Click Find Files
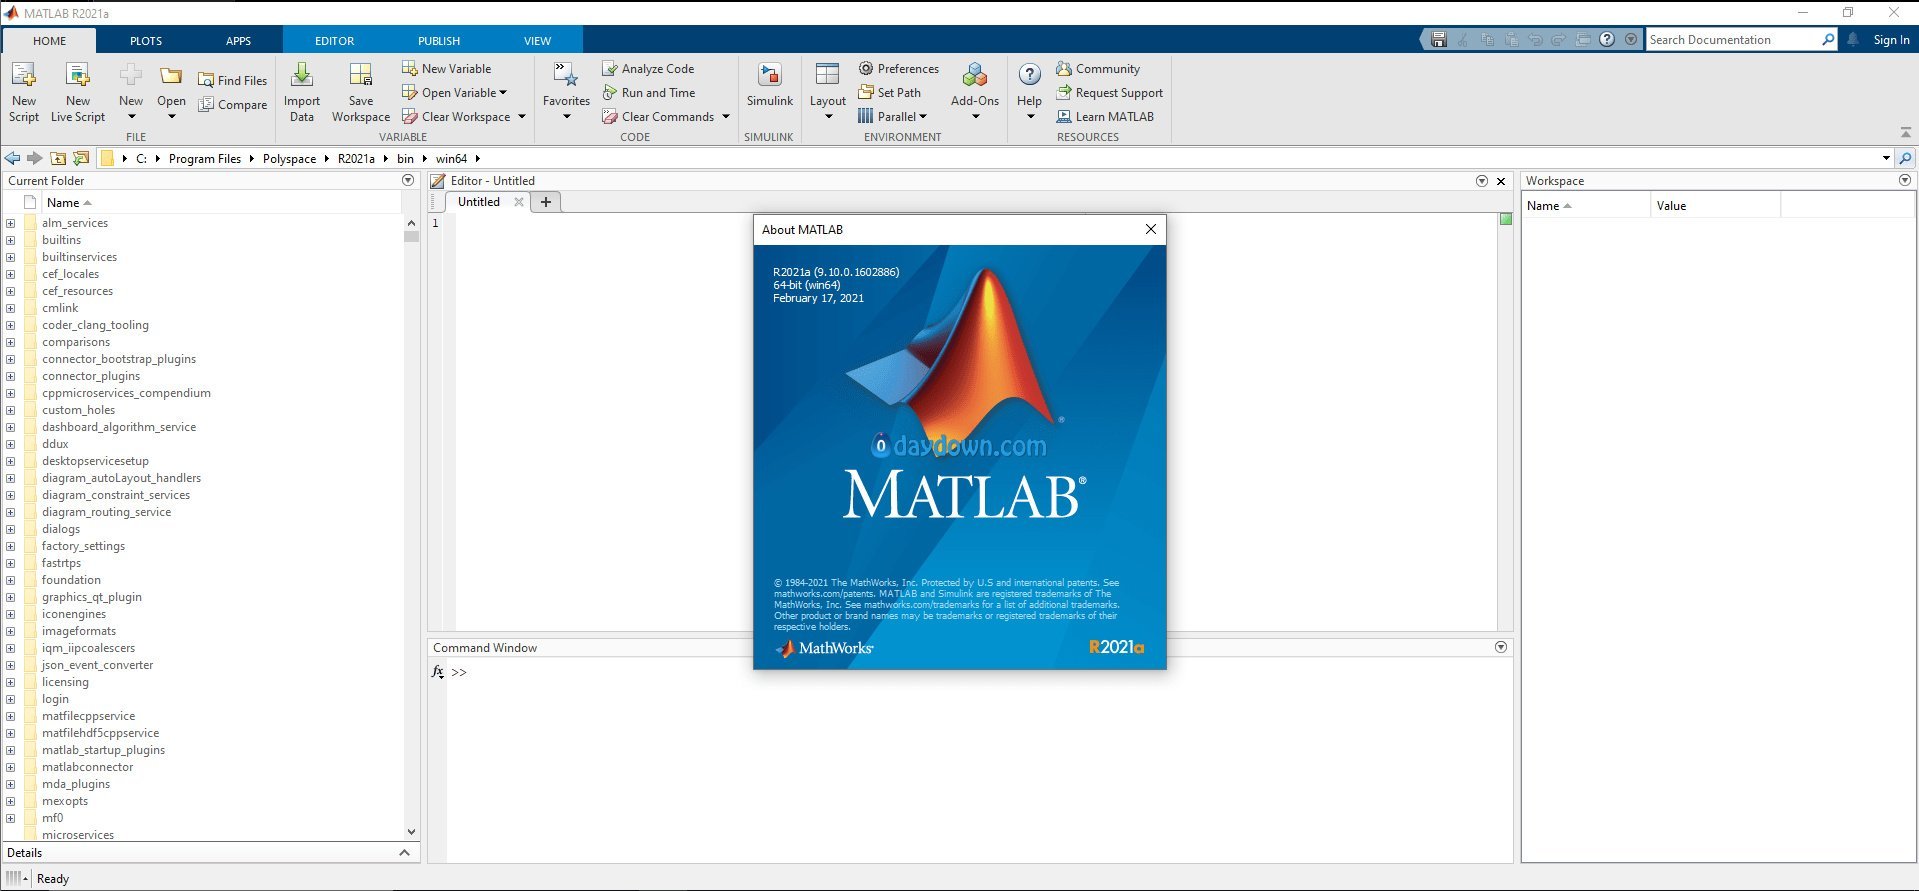Viewport: 1919px width, 891px height. click(233, 80)
